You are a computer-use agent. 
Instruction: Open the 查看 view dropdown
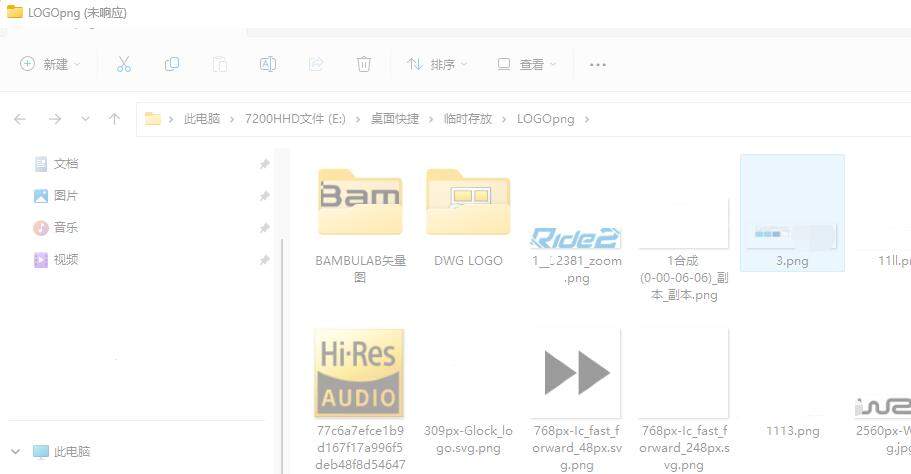[x=527, y=64]
